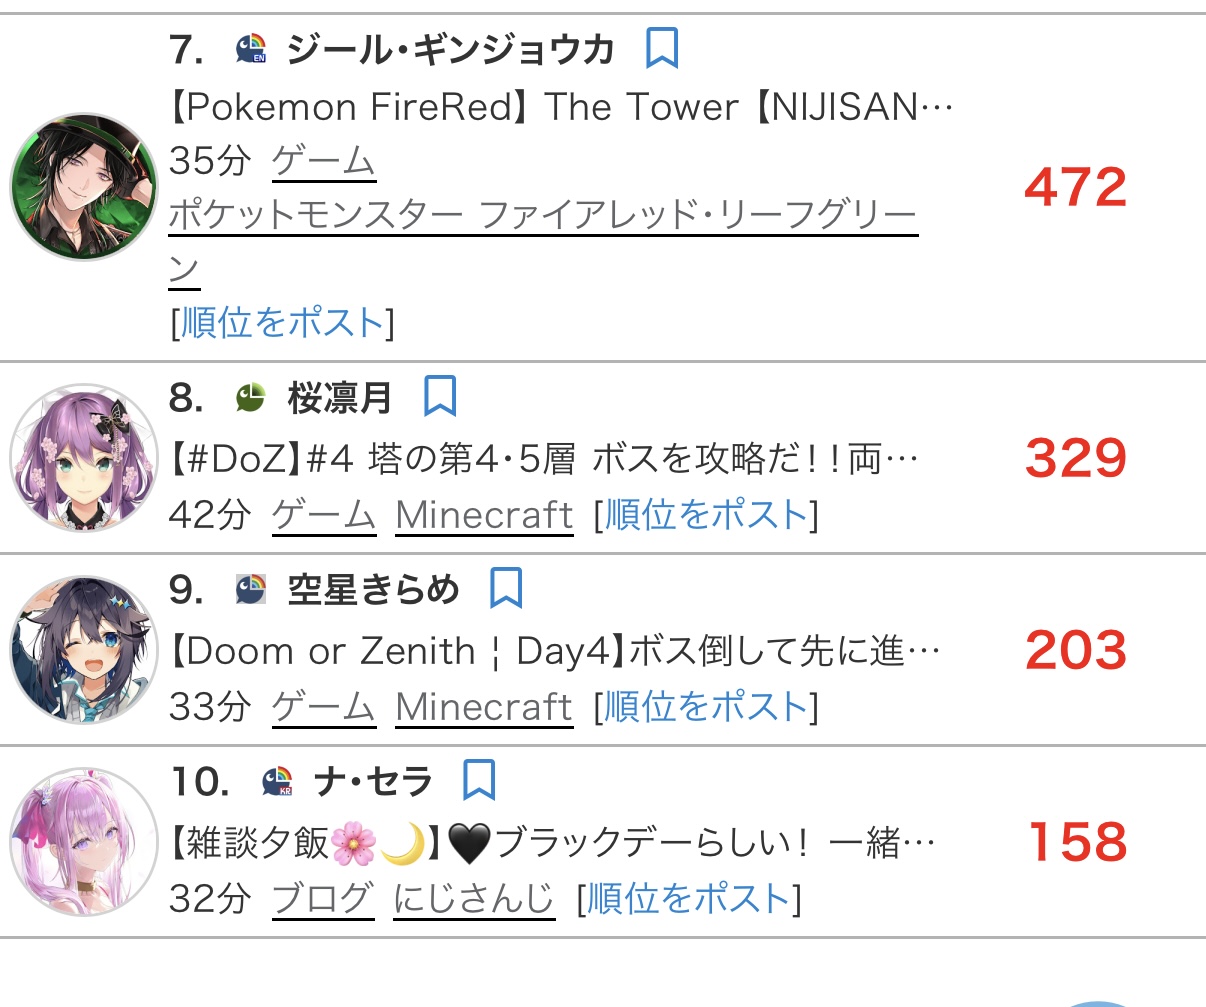Toggle the bookmark for 桜凛月
1206x1007 pixels.
click(x=440, y=397)
